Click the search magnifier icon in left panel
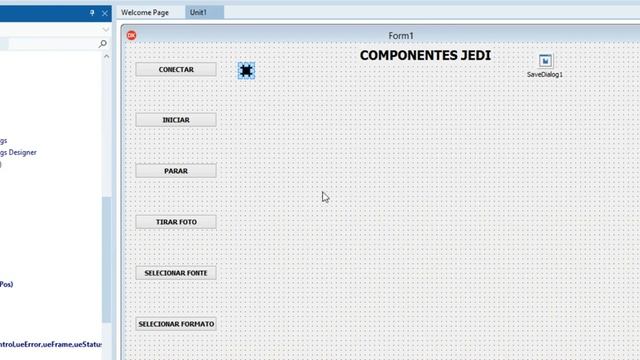This screenshot has width=640, height=360. pyautogui.click(x=102, y=43)
